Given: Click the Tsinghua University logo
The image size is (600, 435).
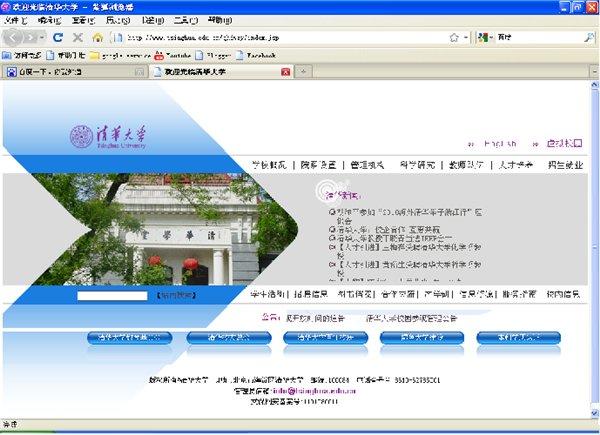Looking at the screenshot, I should (108, 137).
